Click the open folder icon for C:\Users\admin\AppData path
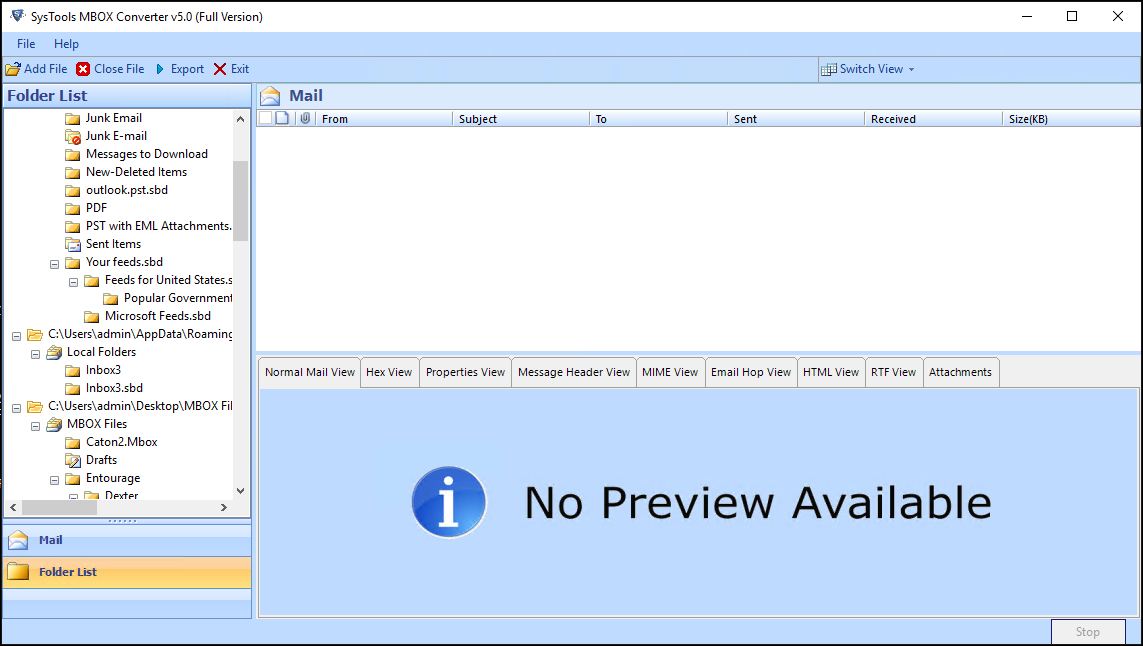 click(x=35, y=335)
